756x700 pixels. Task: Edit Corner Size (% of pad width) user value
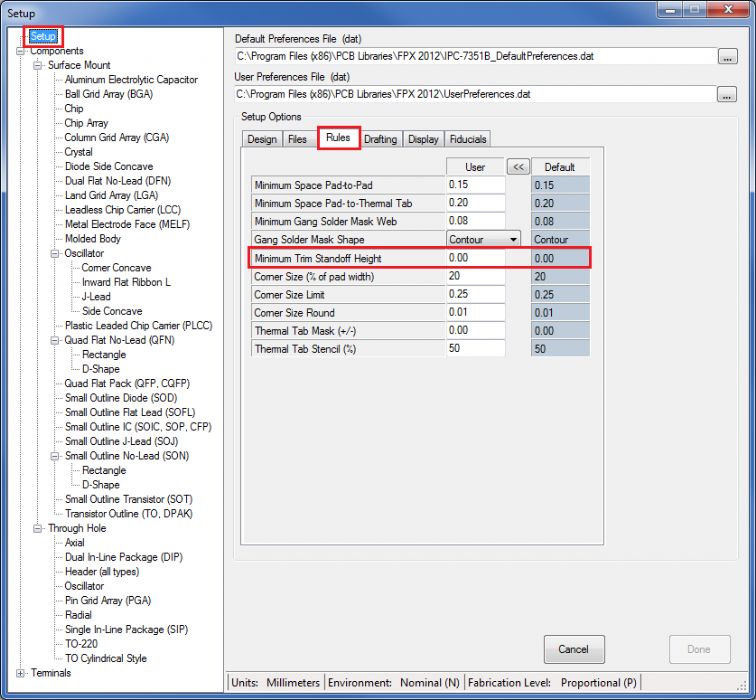coord(475,276)
